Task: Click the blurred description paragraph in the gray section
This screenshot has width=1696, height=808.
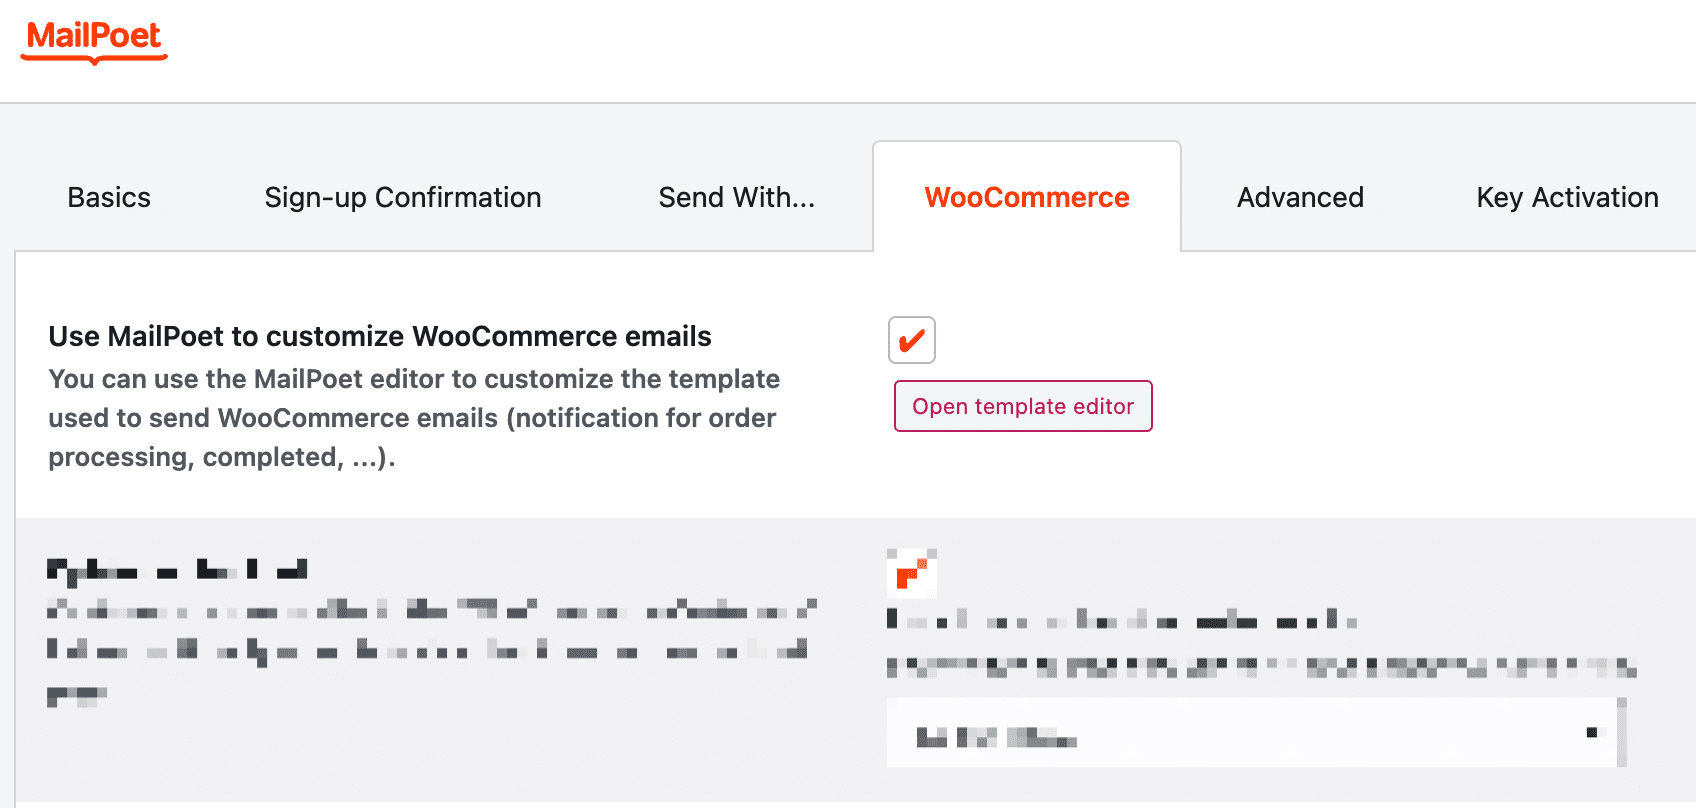Action: point(430,630)
